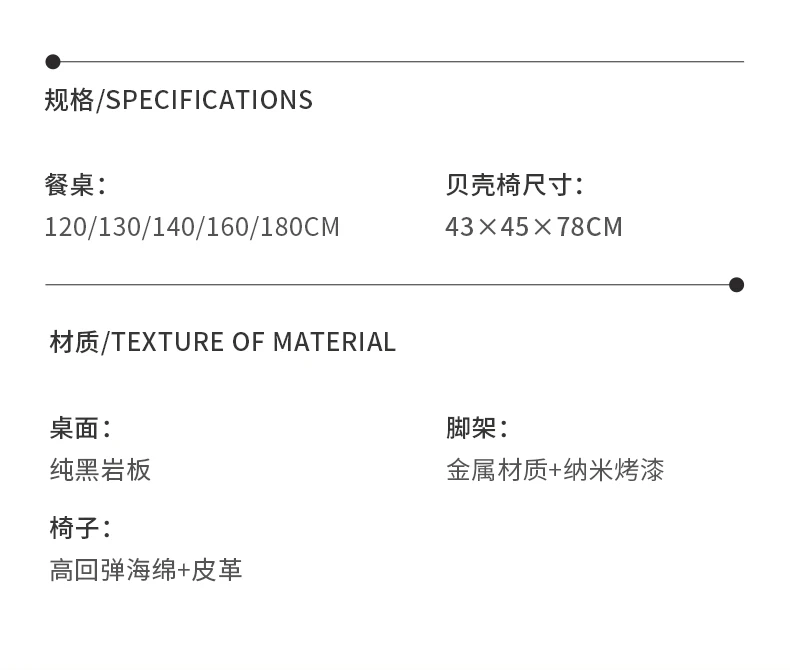Click the 78CM value in chair dimensions
790x670 pixels.
pos(590,227)
